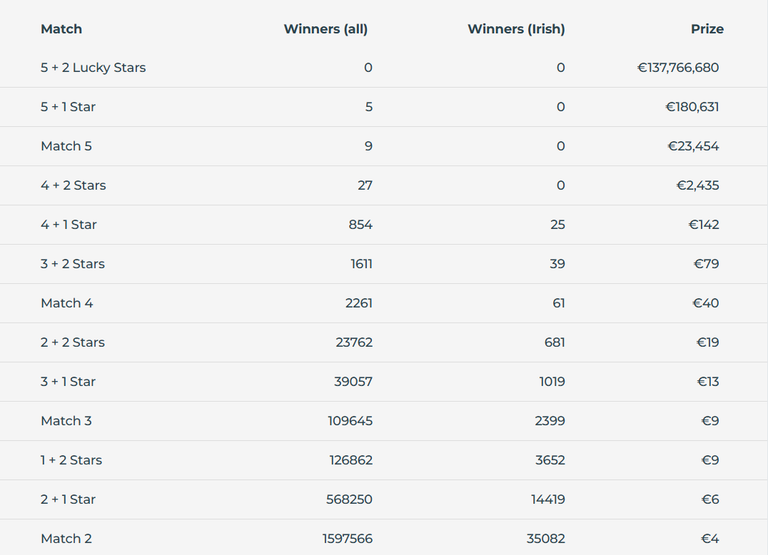Viewport: 768px width, 555px height.
Task: Click the €180,631 prize amount
Action: (x=692, y=107)
